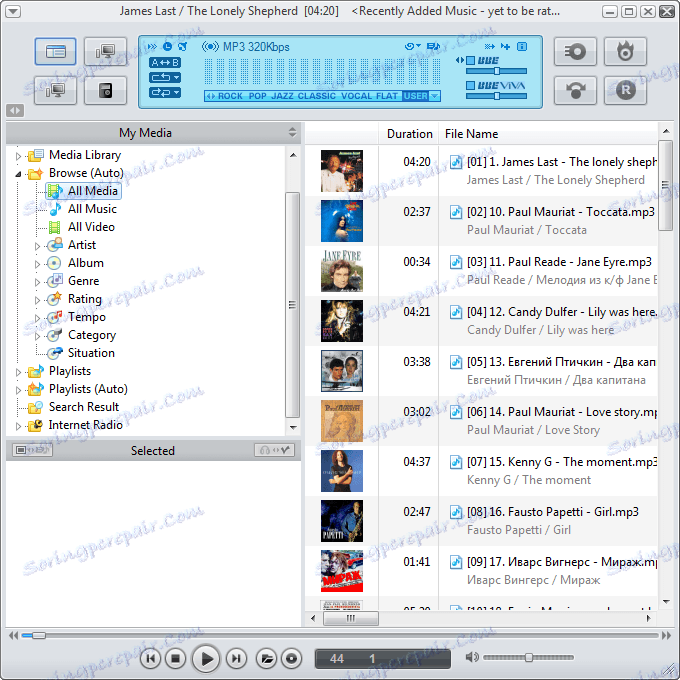Collapse the Browse (Auto) tree node
Screen dimensions: 680x680
point(18,174)
